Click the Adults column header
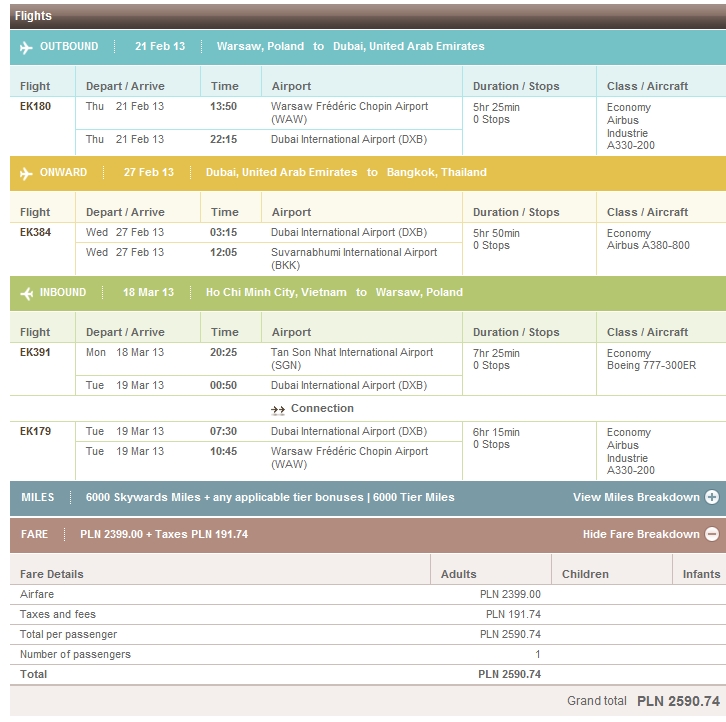726x722 pixels. point(458,574)
